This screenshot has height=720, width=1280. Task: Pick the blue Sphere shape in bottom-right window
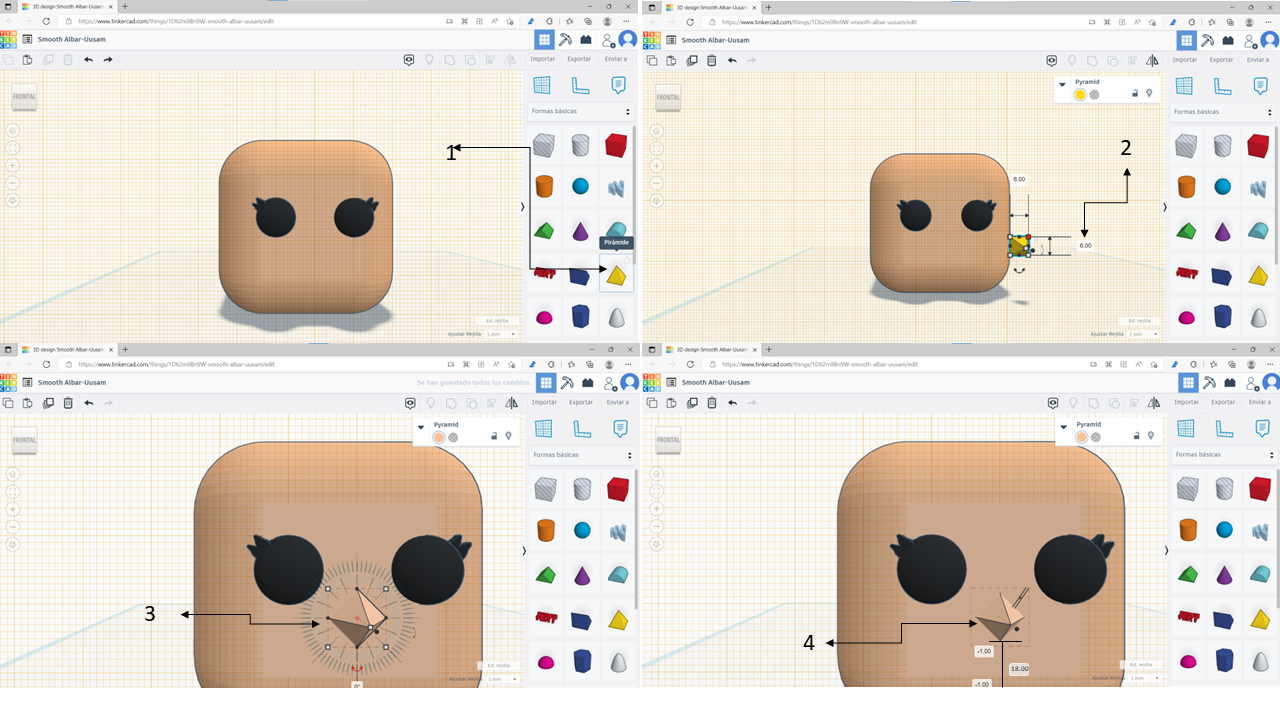[1222, 529]
